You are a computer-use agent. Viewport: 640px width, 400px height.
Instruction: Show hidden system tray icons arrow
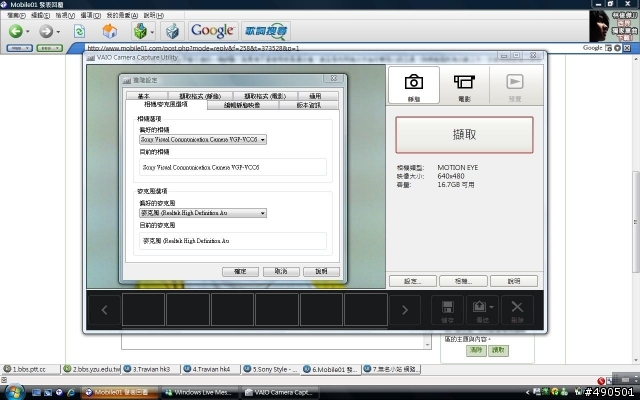(527, 393)
